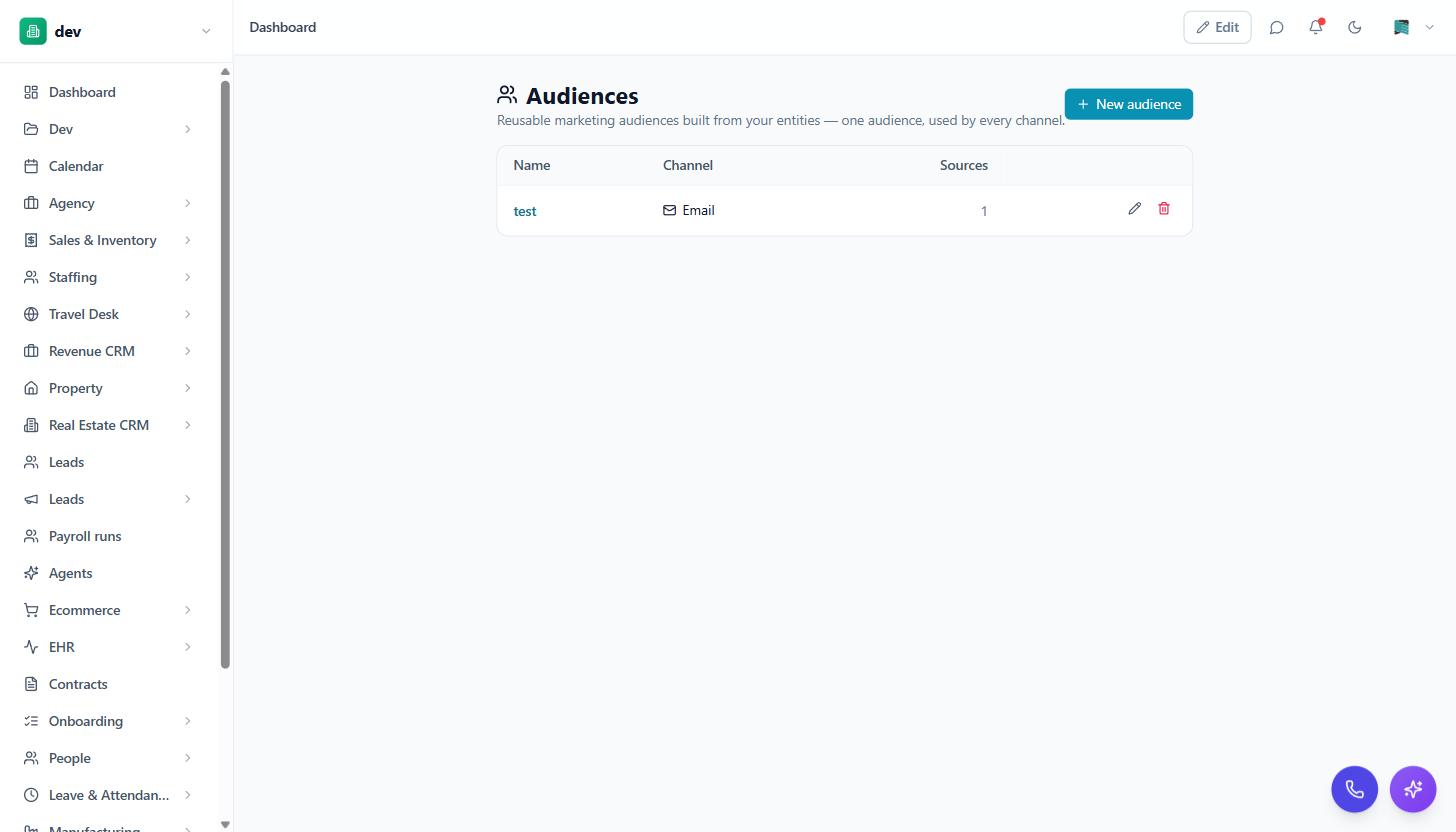Viewport: 1456px width, 832px height.
Task: Click the Leave & Attendance clock icon
Action: [31, 795]
